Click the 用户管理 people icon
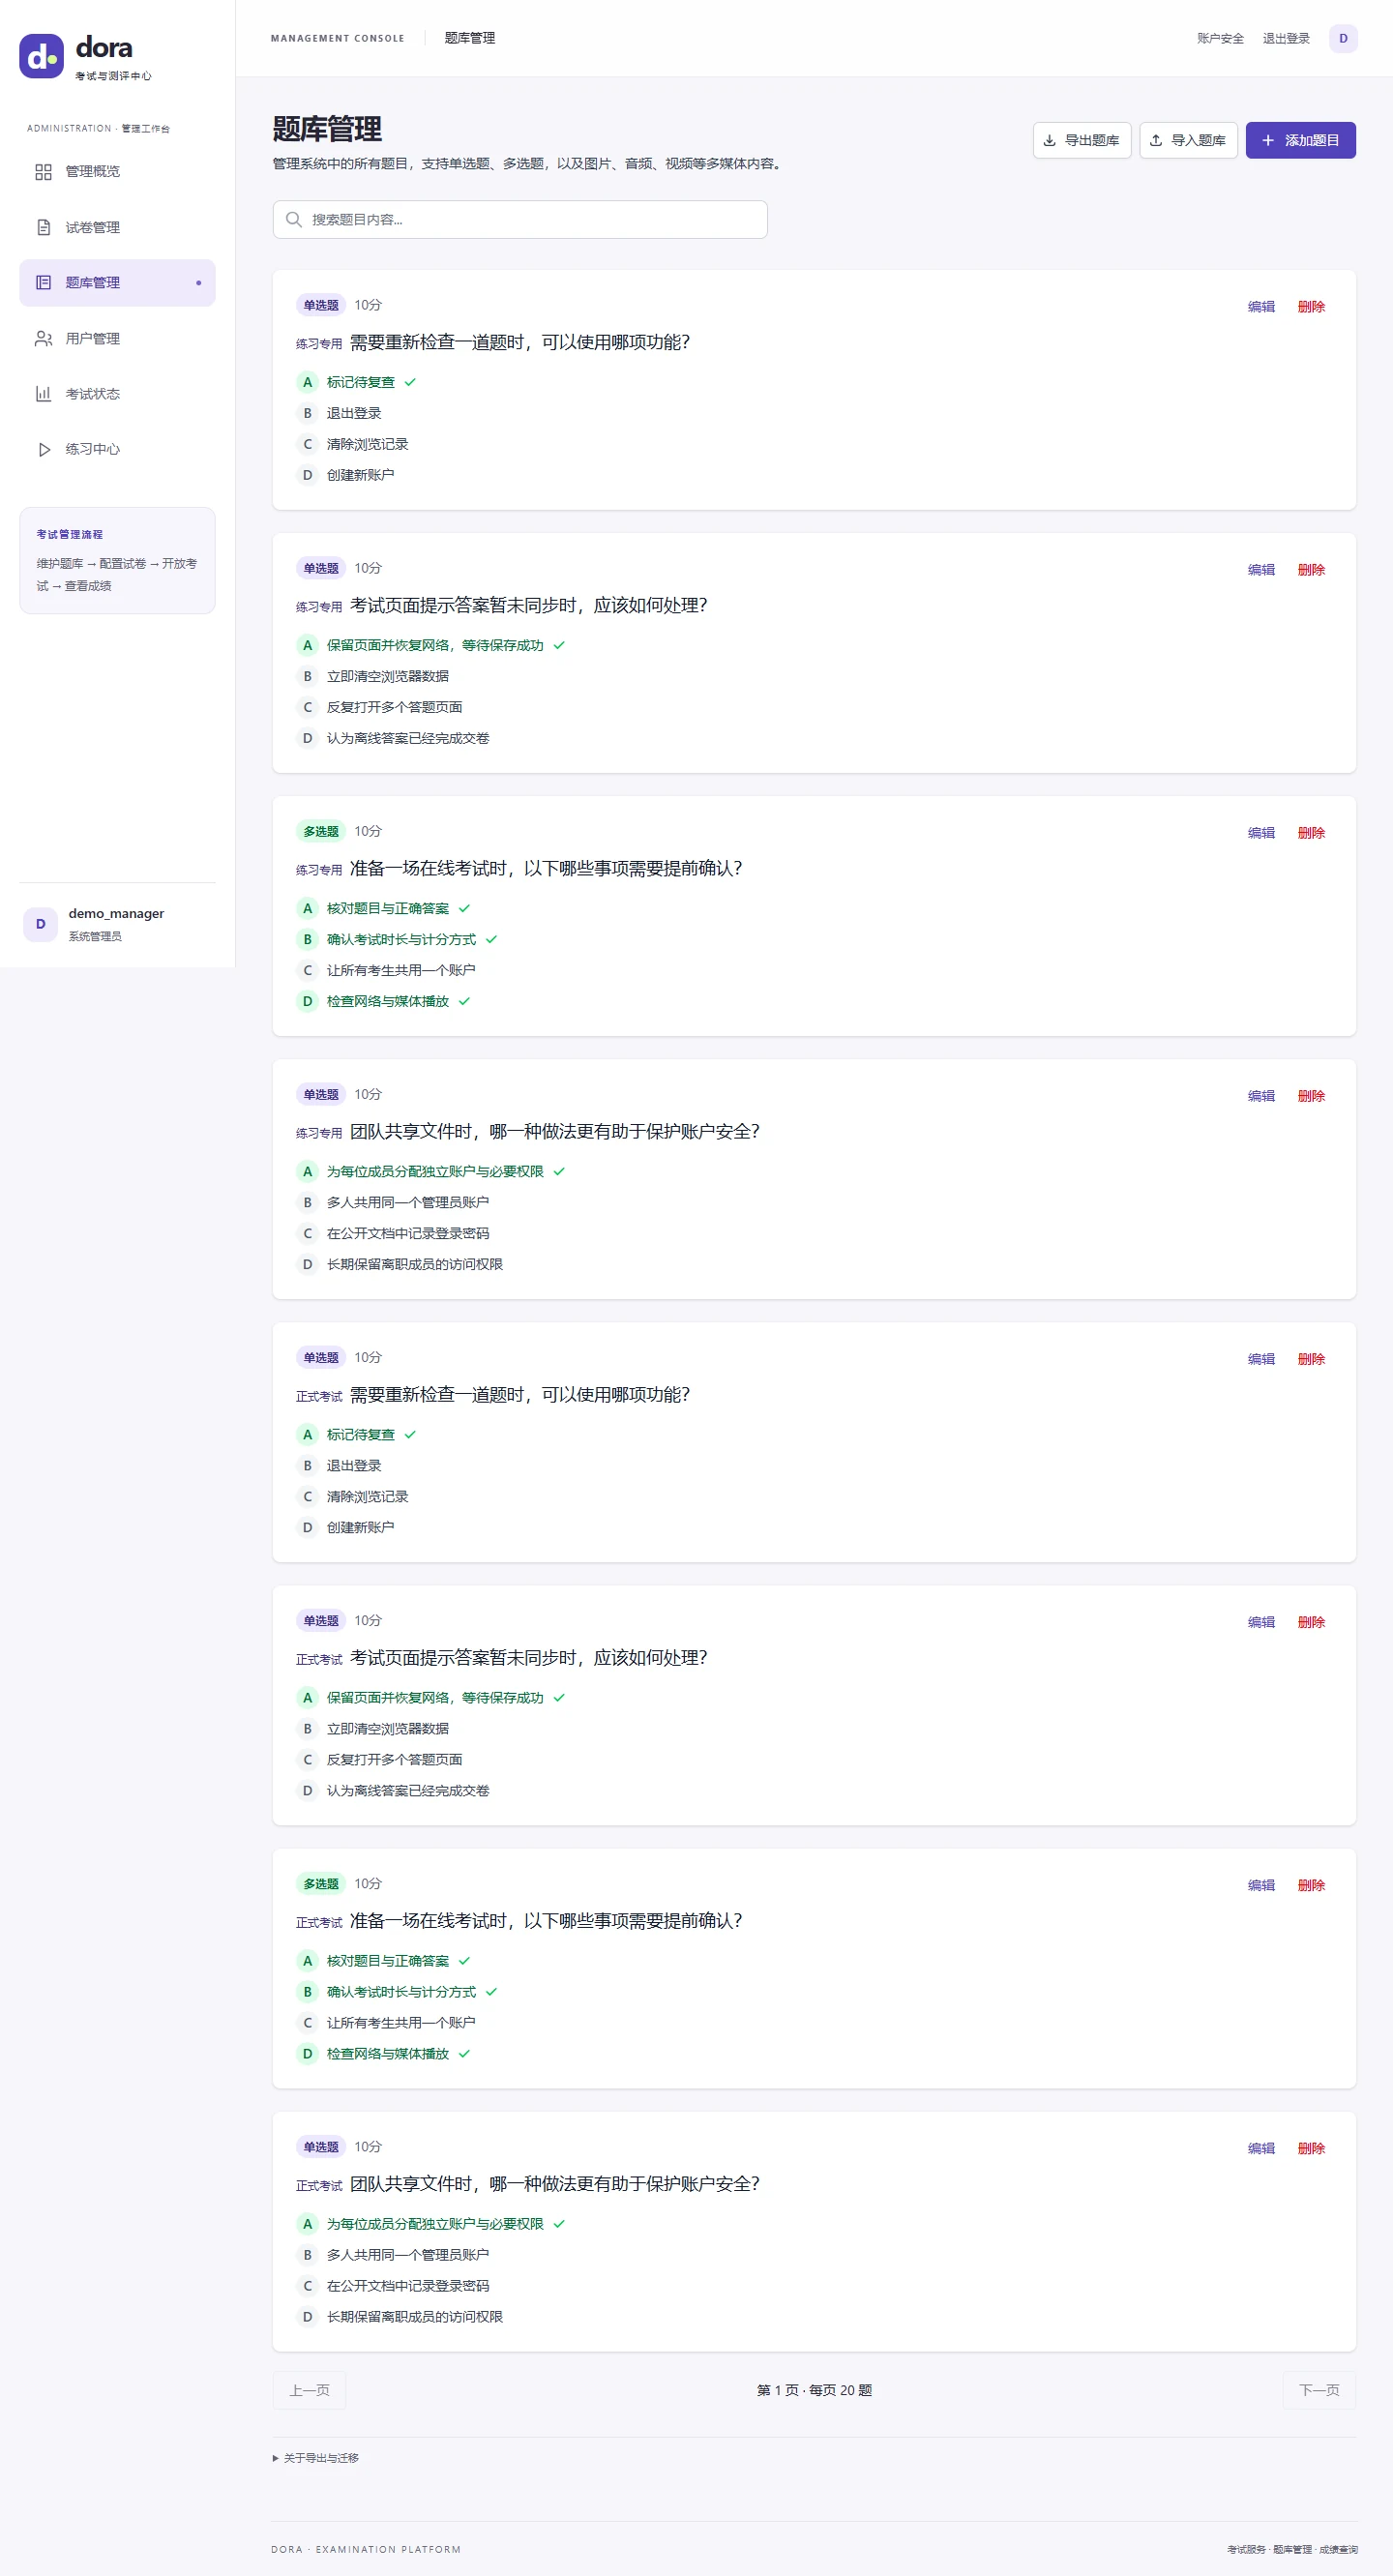The height and width of the screenshot is (2576, 1393). click(43, 338)
